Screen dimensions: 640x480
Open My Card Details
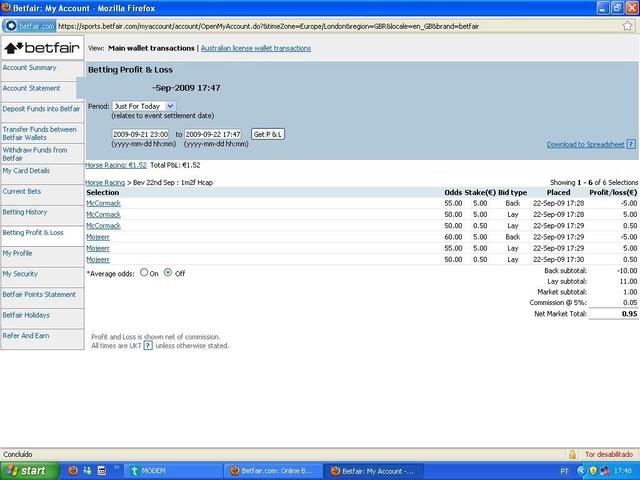26,171
